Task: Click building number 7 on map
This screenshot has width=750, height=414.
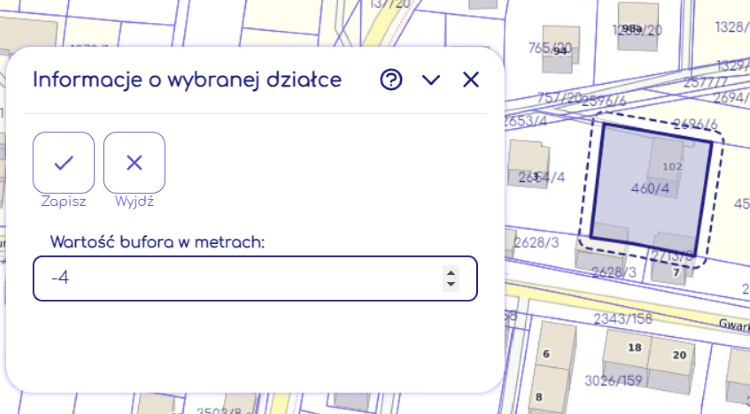Action: (676, 272)
